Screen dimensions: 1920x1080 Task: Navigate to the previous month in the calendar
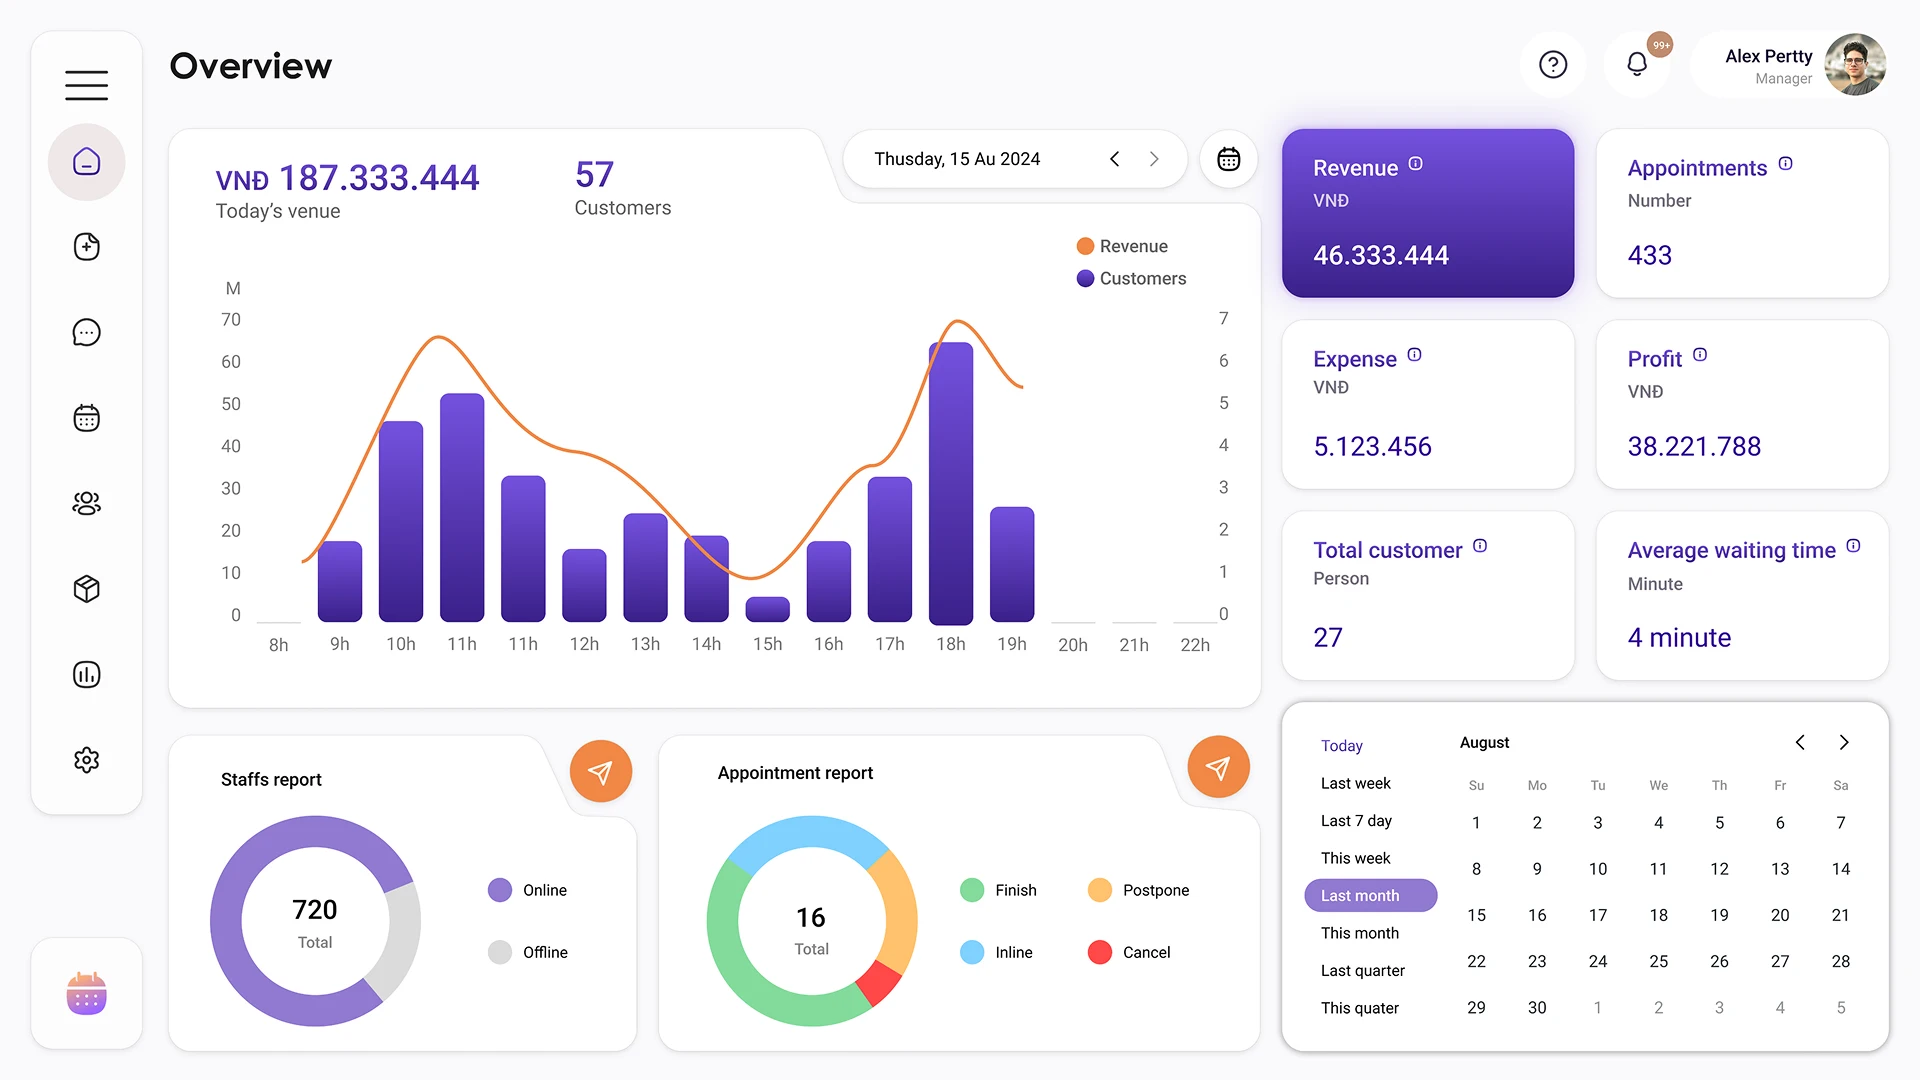pos(1799,742)
